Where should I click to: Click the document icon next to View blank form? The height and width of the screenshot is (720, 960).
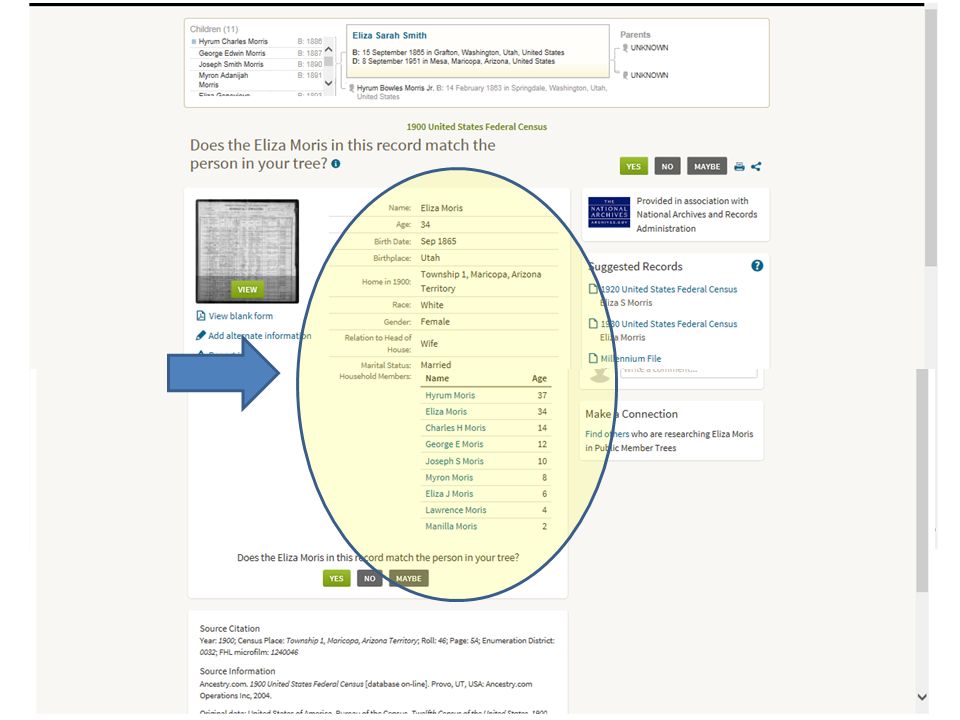tap(200, 316)
